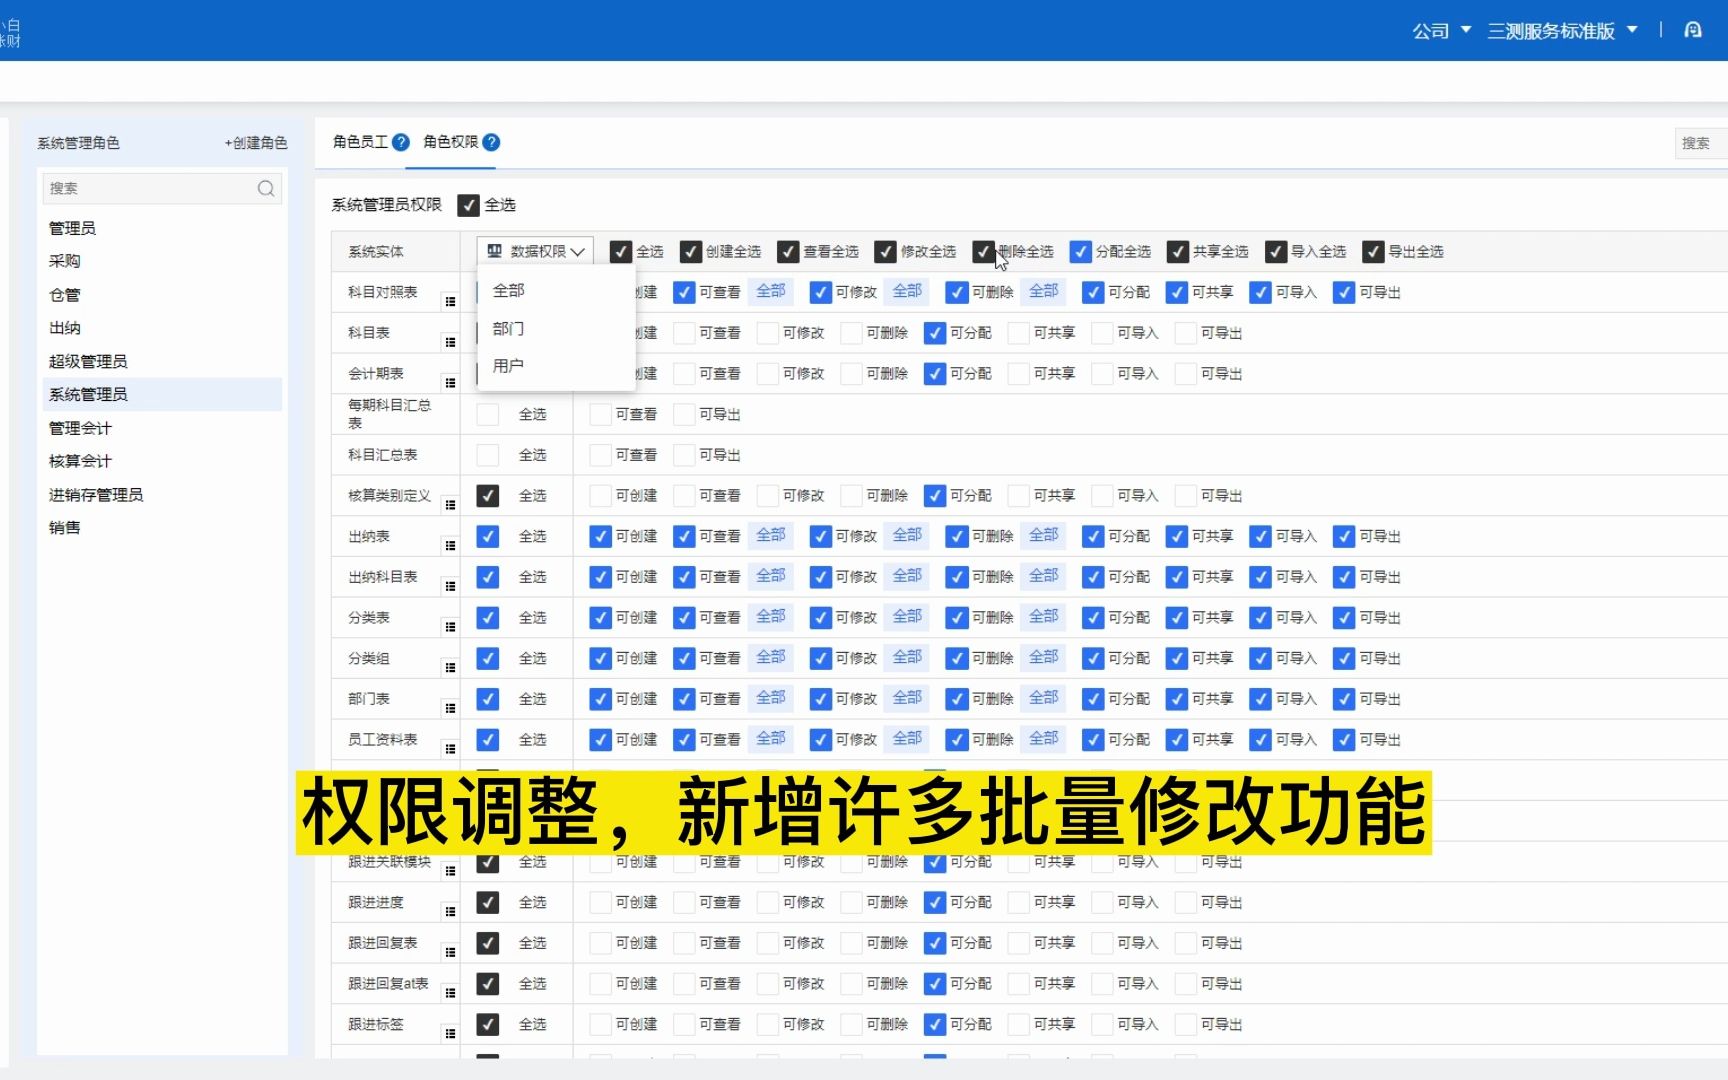Open 可删除 全部 scope in 员工资料表 row
Viewport: 1728px width, 1080px height.
point(1044,739)
